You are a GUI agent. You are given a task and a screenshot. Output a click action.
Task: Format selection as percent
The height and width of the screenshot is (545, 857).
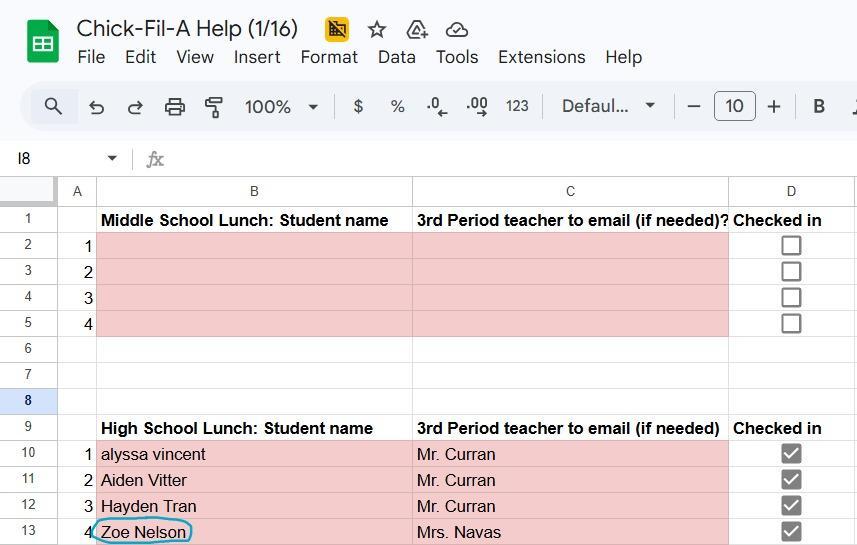398,106
